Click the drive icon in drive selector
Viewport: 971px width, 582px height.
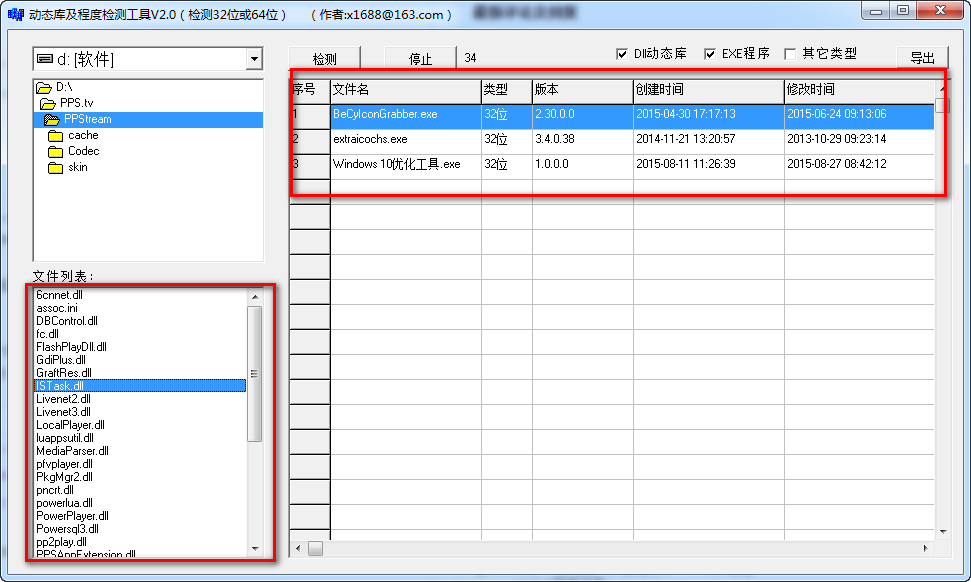(x=45, y=60)
